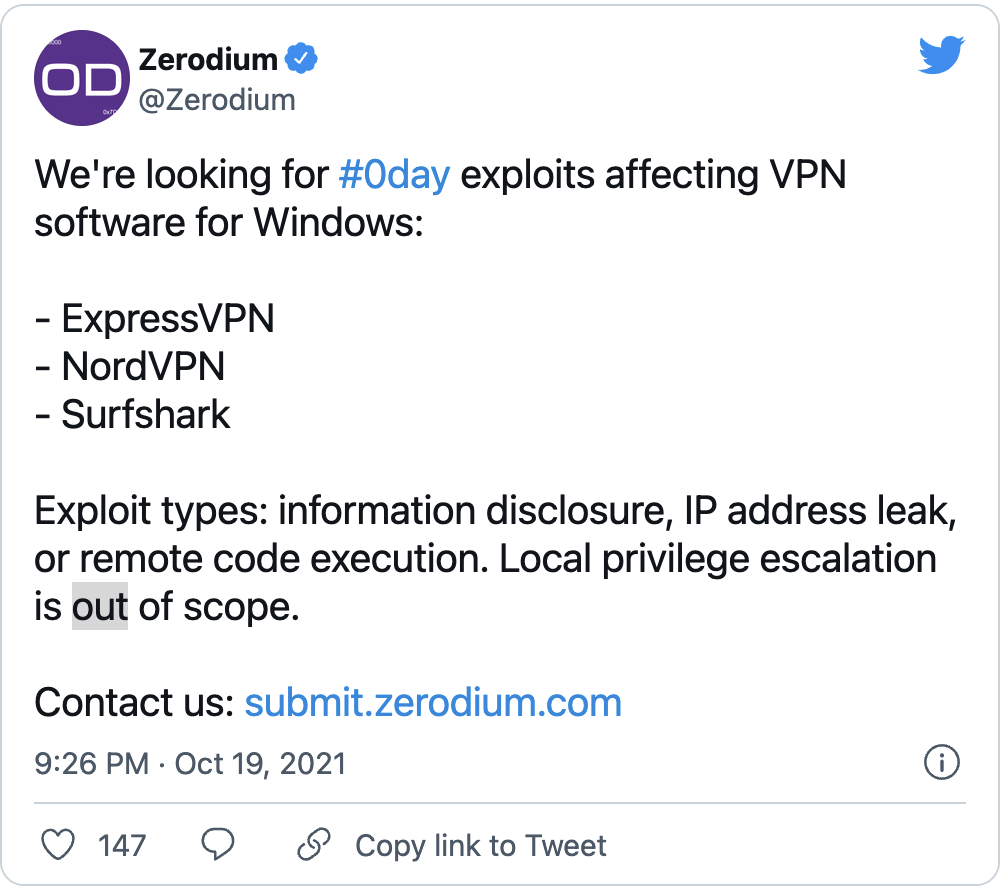Screen dimensions: 1004x888
Task: Open the Twitter info circle icon
Action: (x=941, y=764)
